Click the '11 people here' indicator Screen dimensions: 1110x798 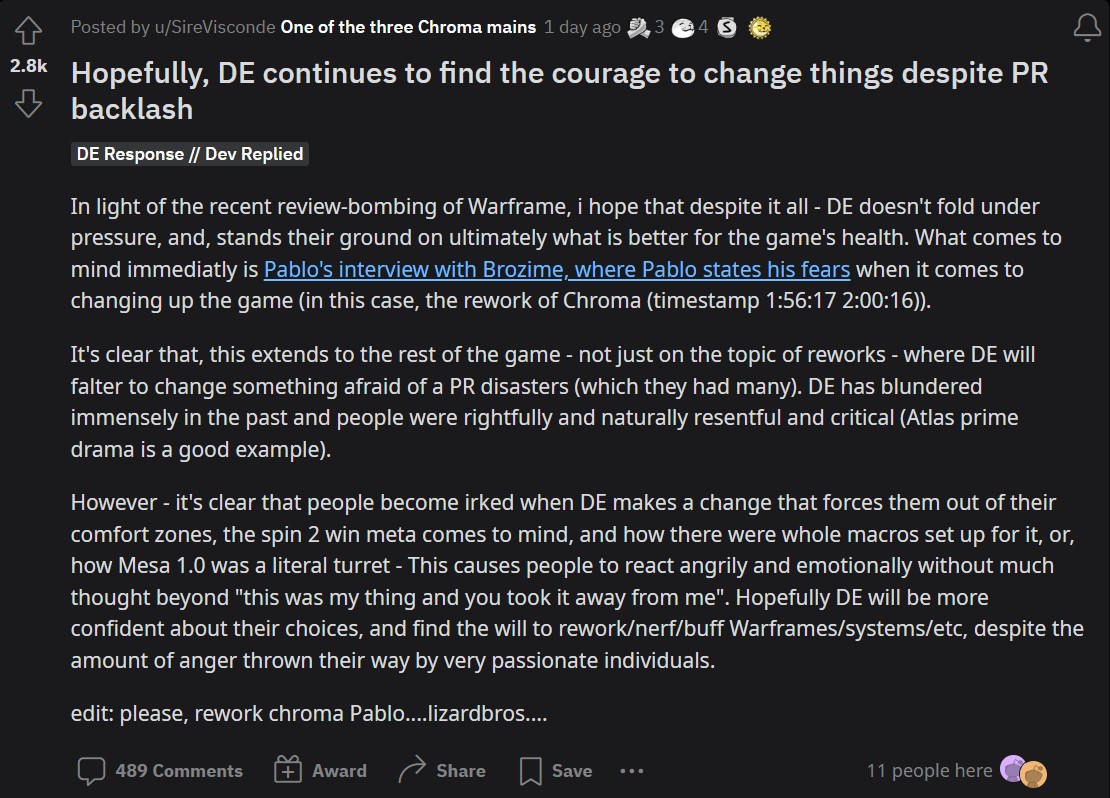[x=929, y=770]
